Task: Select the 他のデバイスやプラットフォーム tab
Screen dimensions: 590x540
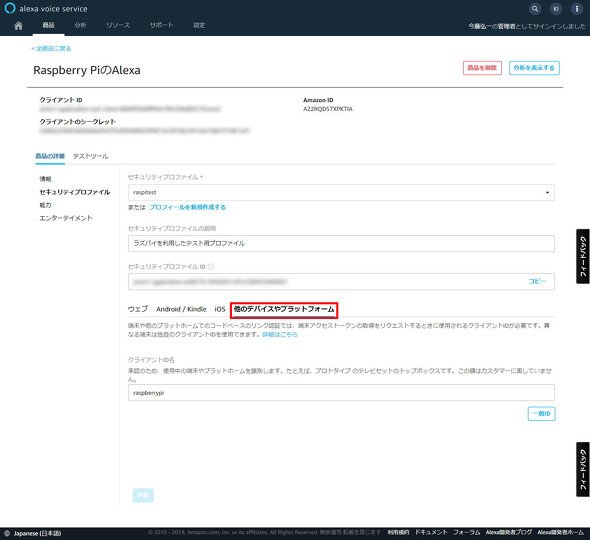Action: click(x=284, y=309)
